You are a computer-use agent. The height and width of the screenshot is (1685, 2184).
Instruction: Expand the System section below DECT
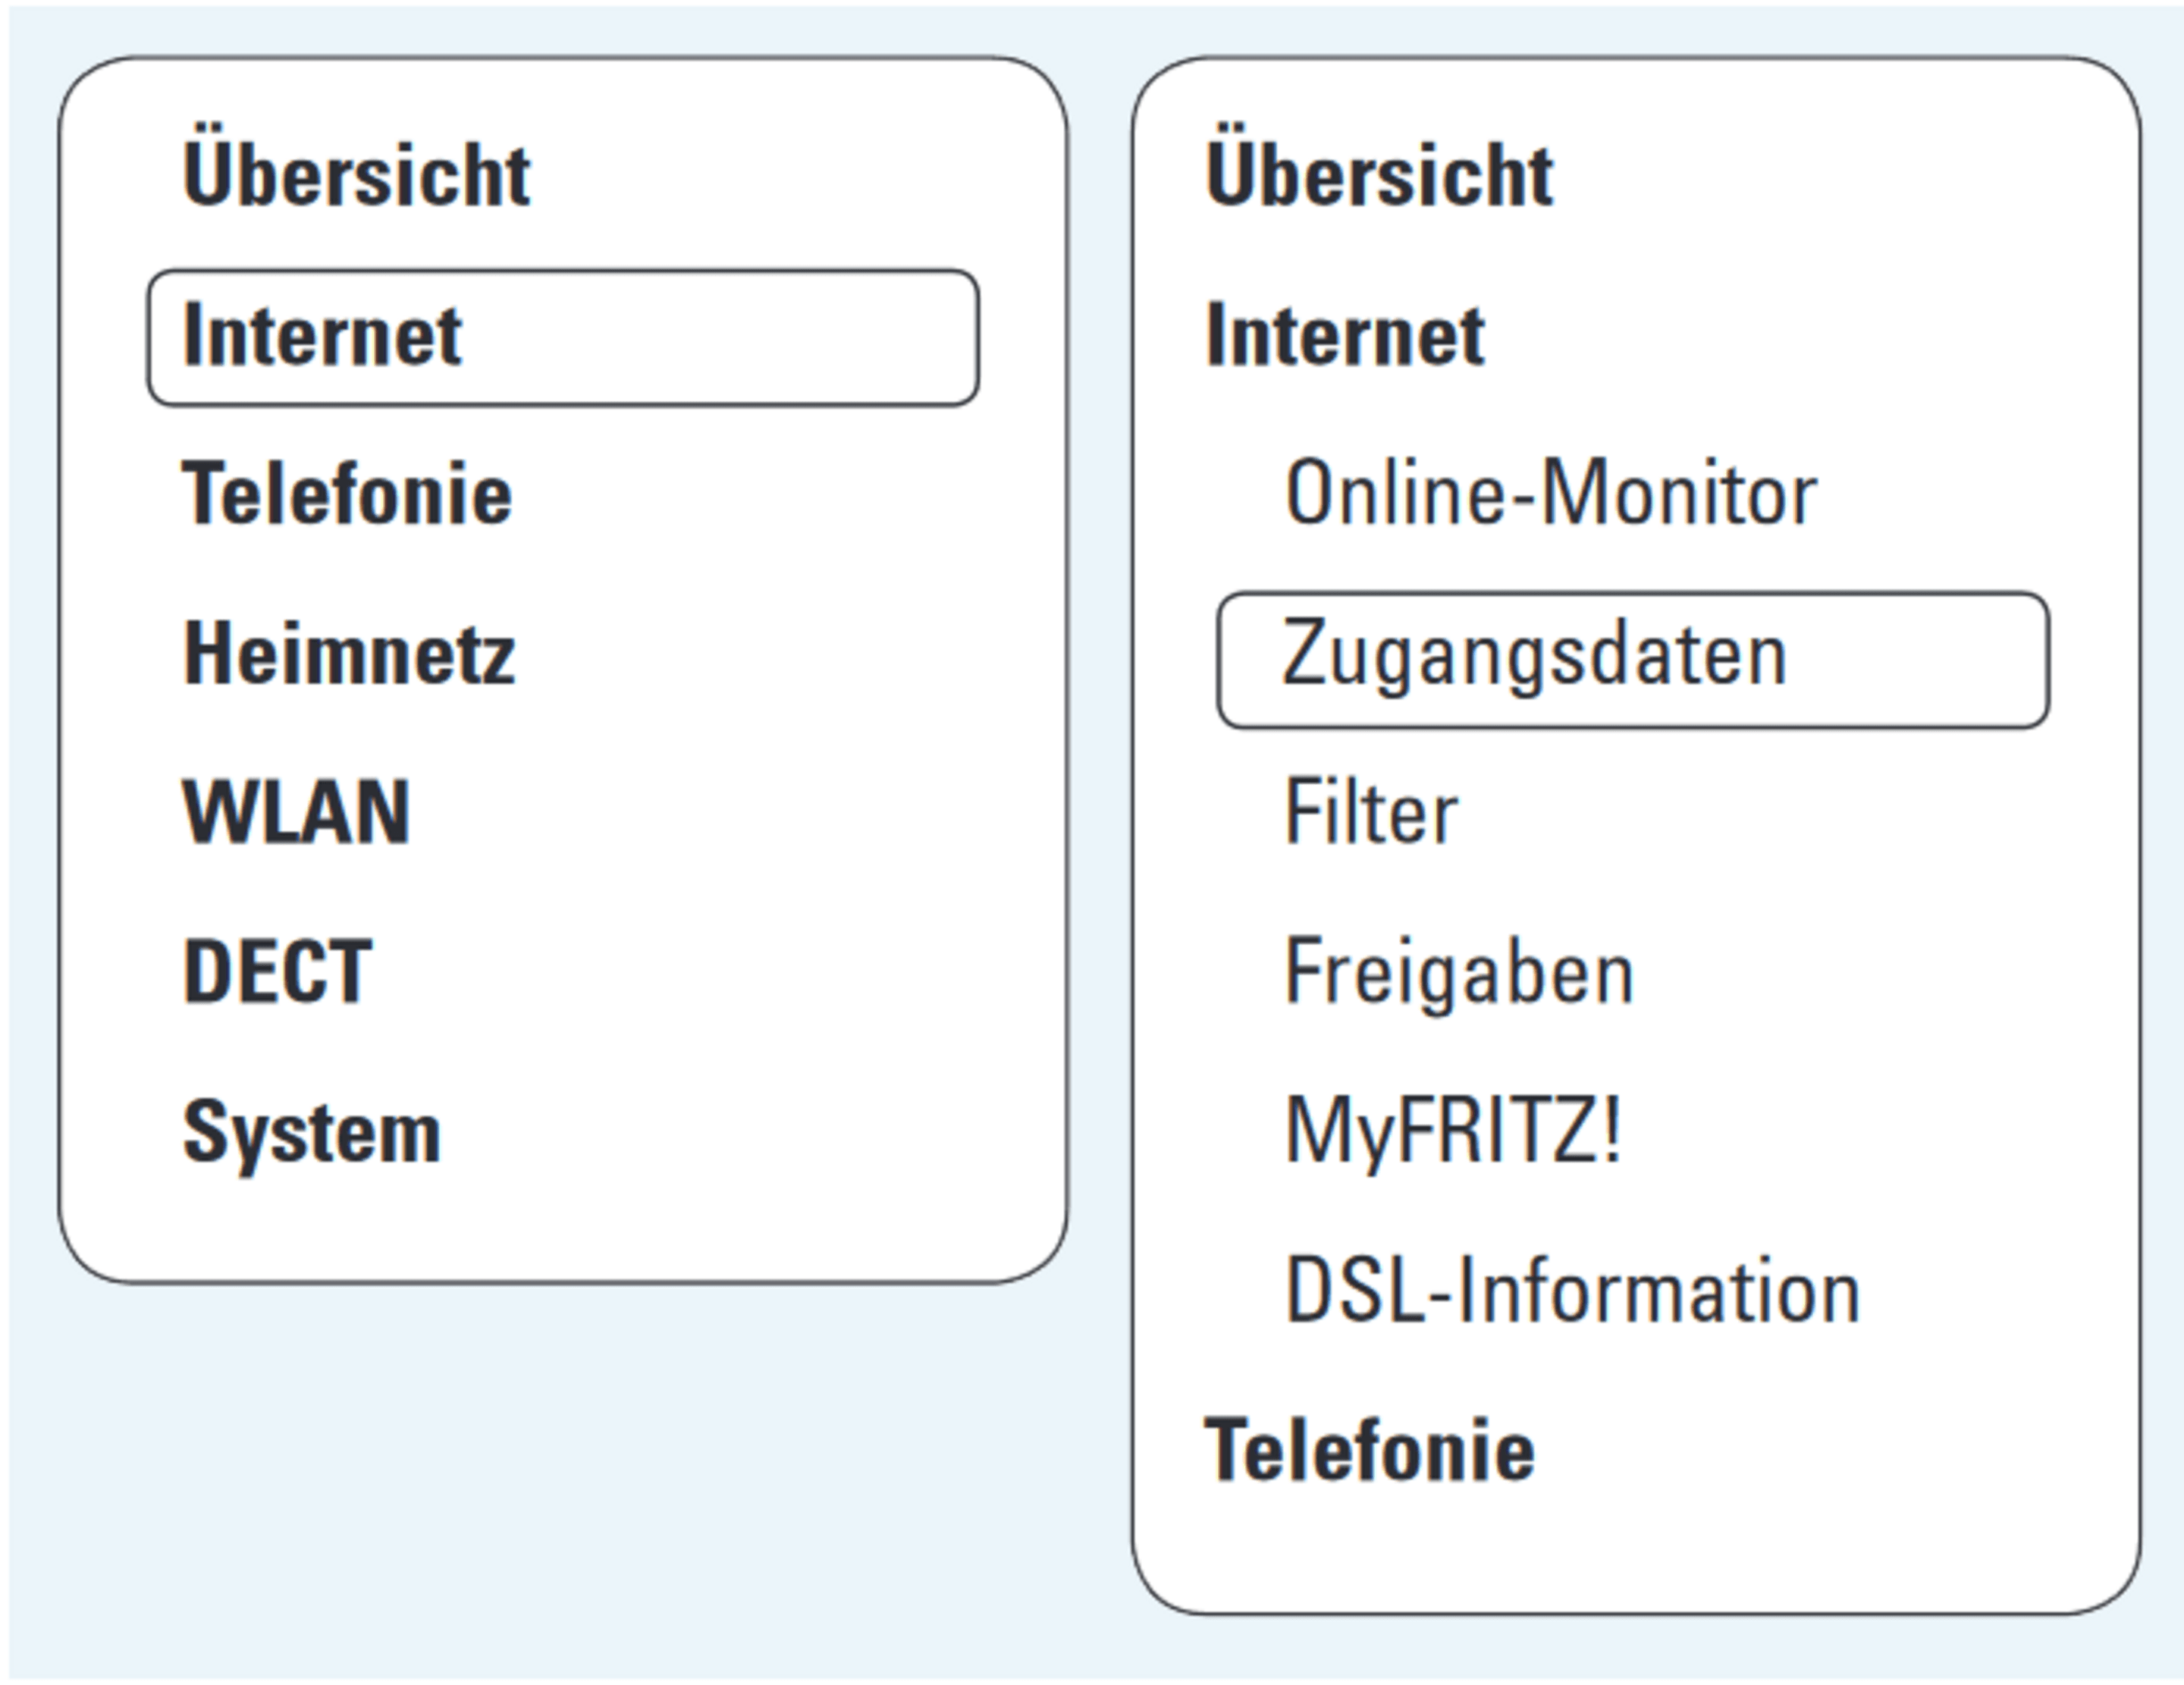(311, 1132)
